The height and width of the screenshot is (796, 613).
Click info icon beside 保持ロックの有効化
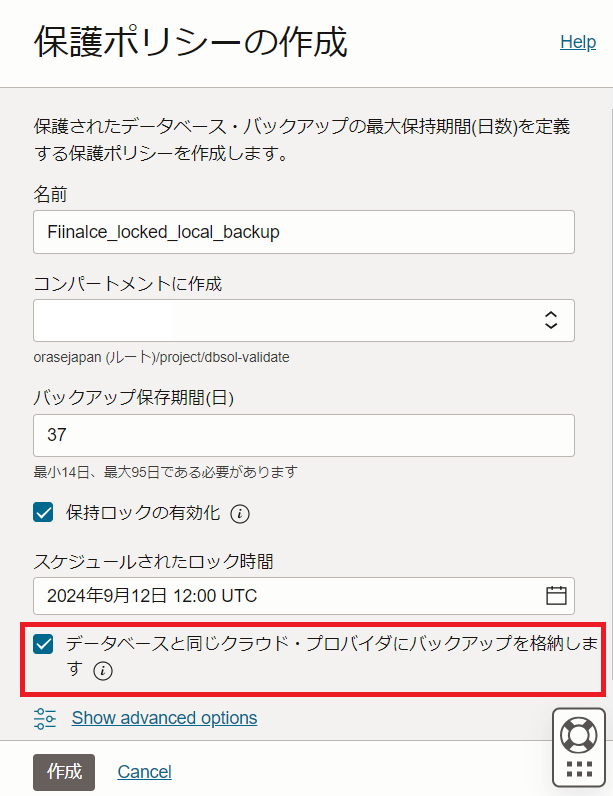[x=240, y=514]
